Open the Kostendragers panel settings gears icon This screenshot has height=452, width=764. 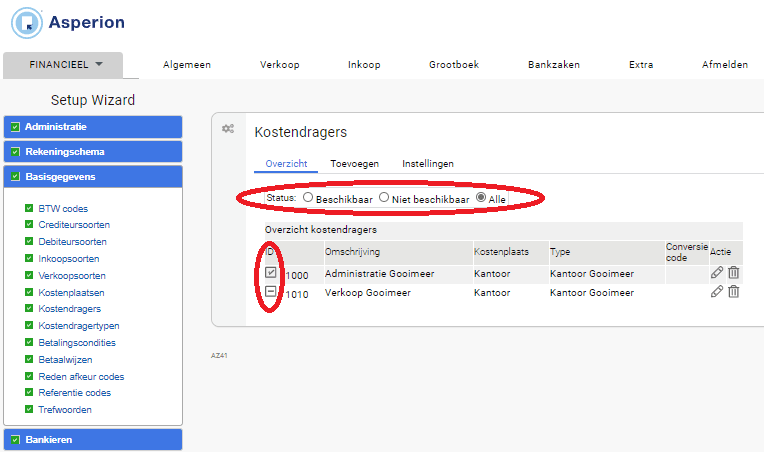point(228,129)
